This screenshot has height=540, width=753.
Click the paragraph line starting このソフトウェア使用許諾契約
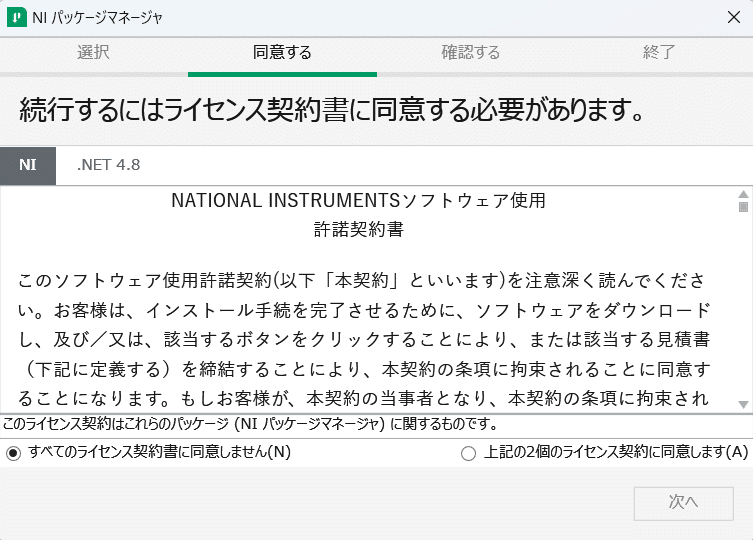pos(362,280)
